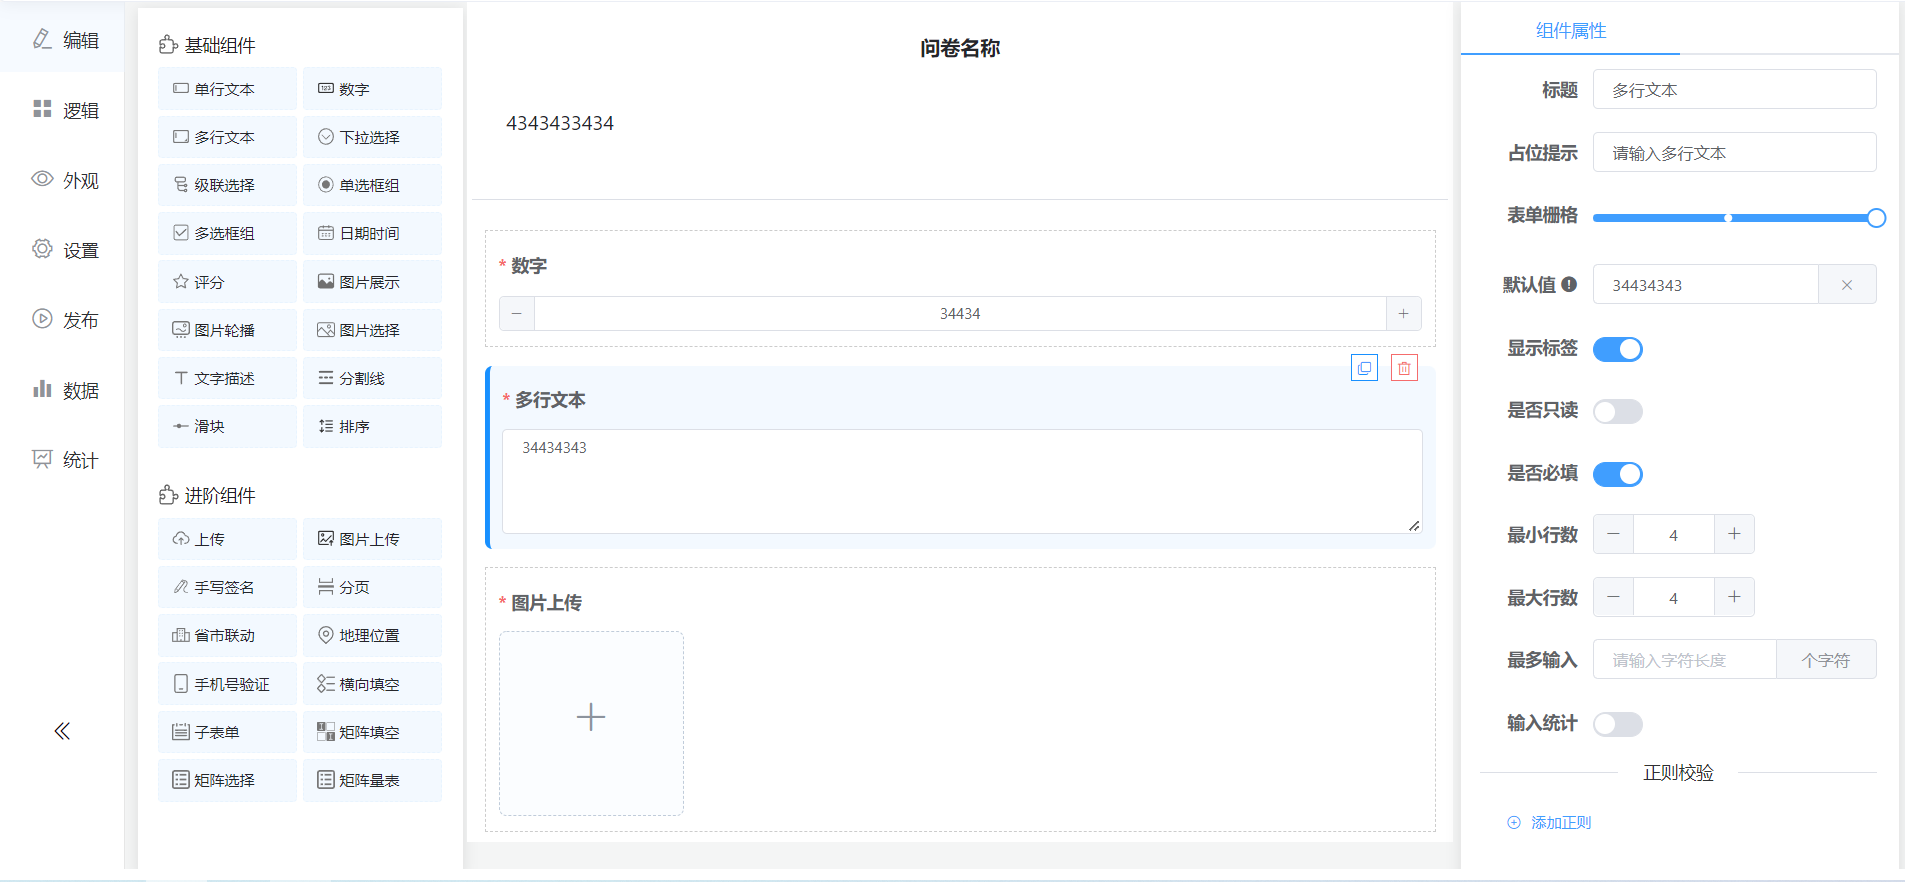This screenshot has height=882, width=1905.
Task: Toggle the 是否必填 switch
Action: coord(1617,474)
